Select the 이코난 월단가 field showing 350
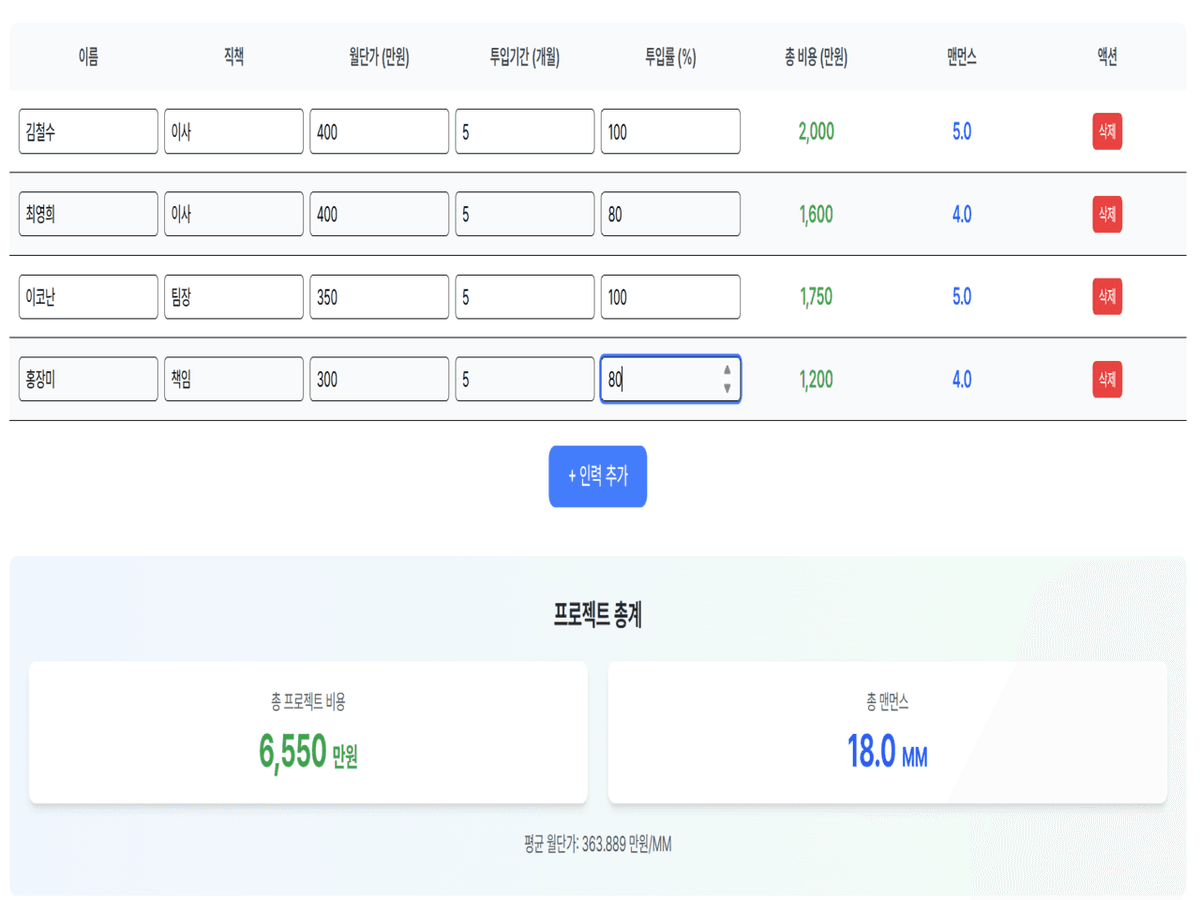Image resolution: width=1200 pixels, height=900 pixels. tap(379, 297)
